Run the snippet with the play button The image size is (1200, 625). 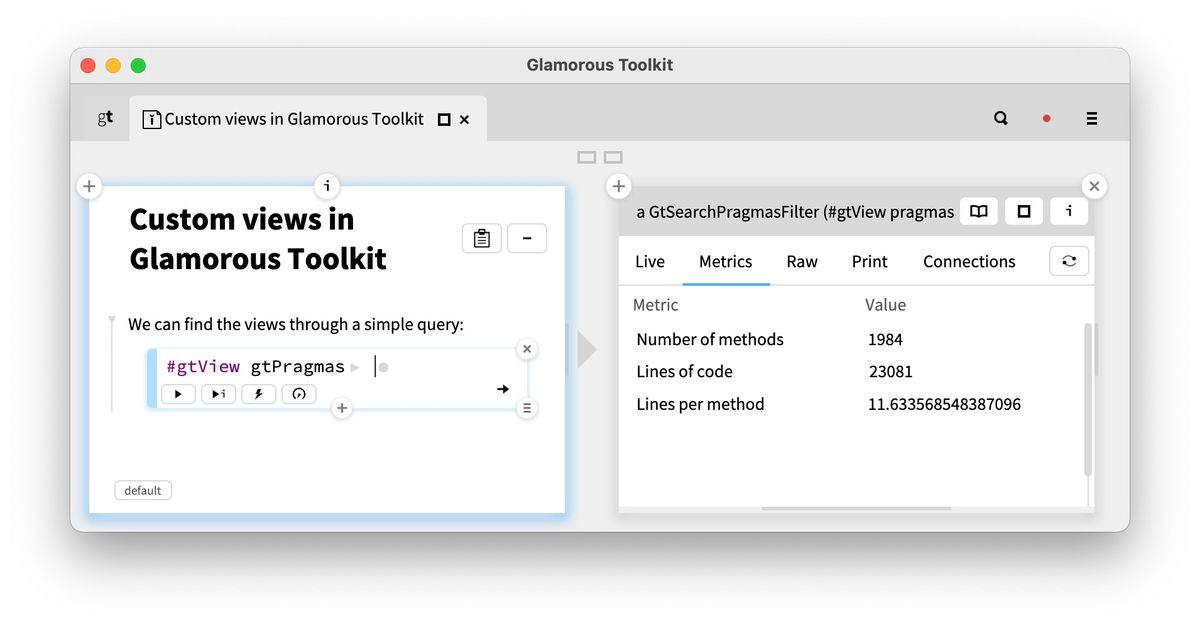(x=178, y=394)
